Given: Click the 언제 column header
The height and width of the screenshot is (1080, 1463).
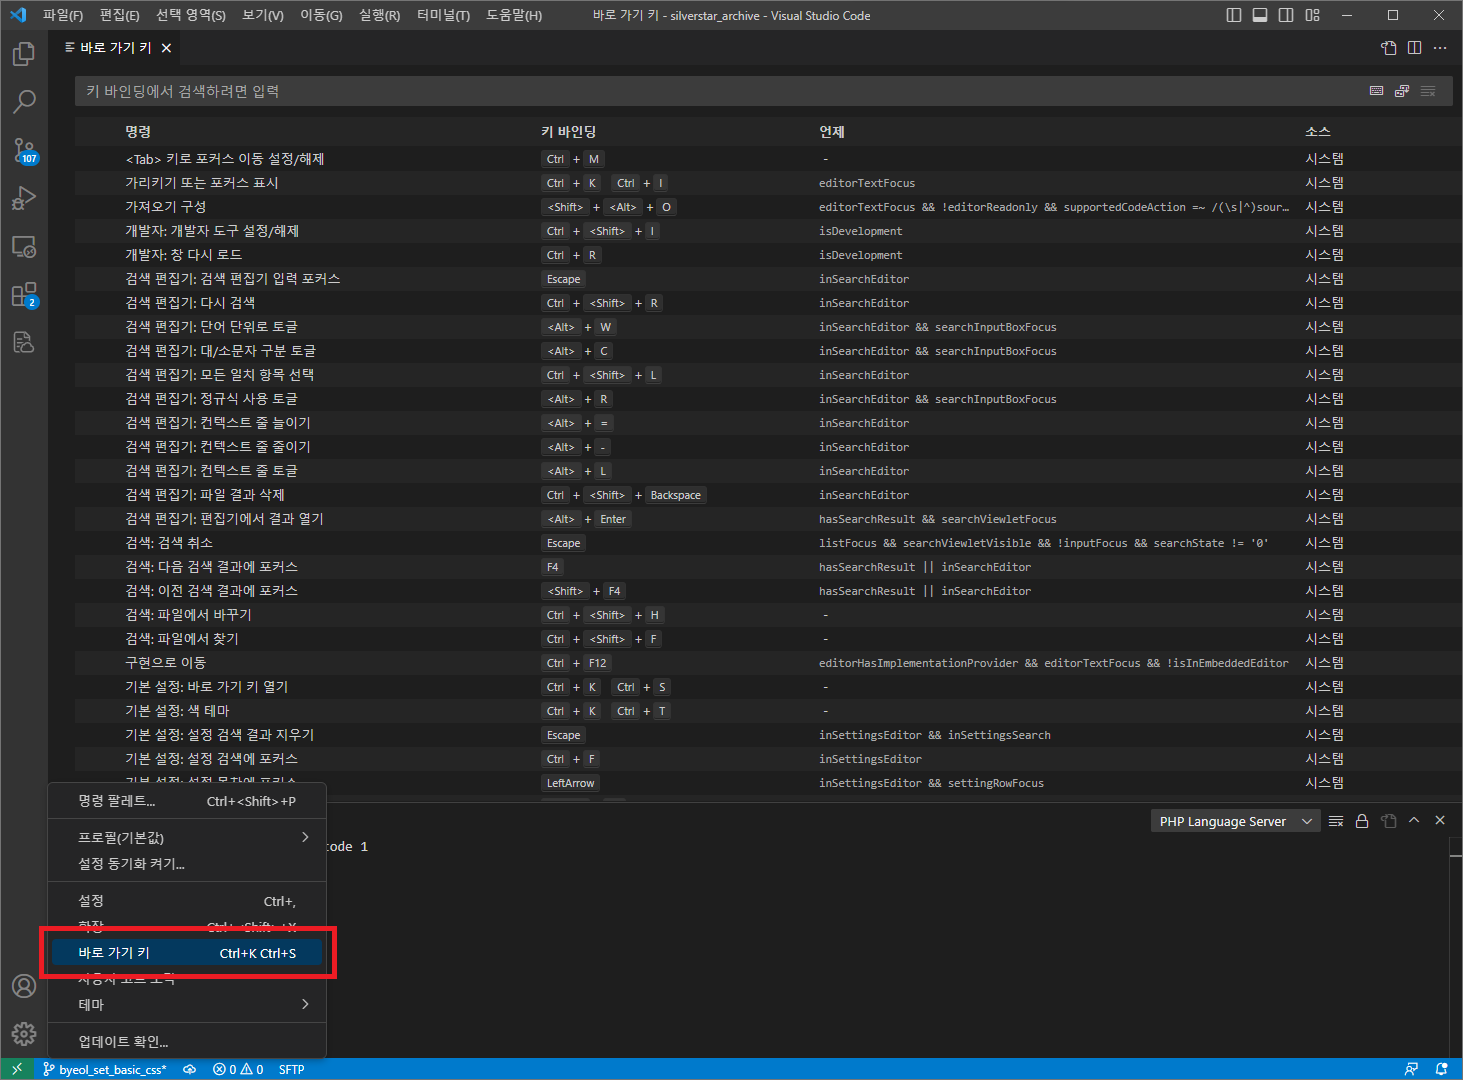Looking at the screenshot, I should pos(832,132).
